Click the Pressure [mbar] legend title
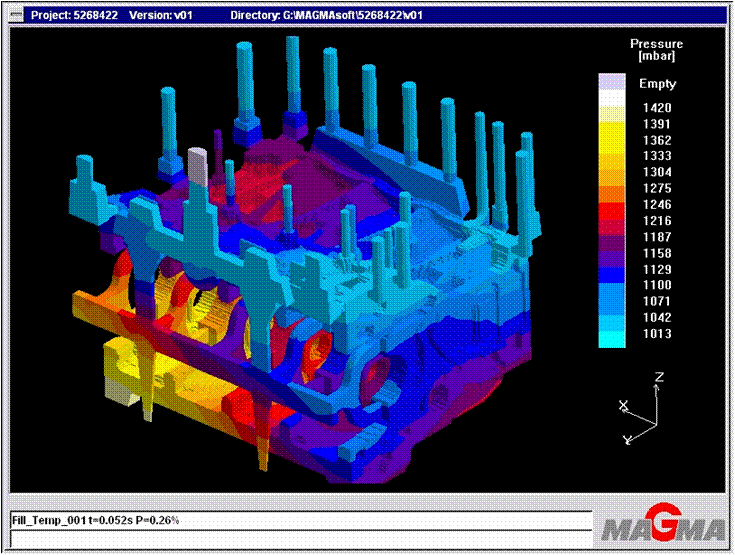735x555 pixels. [656, 50]
